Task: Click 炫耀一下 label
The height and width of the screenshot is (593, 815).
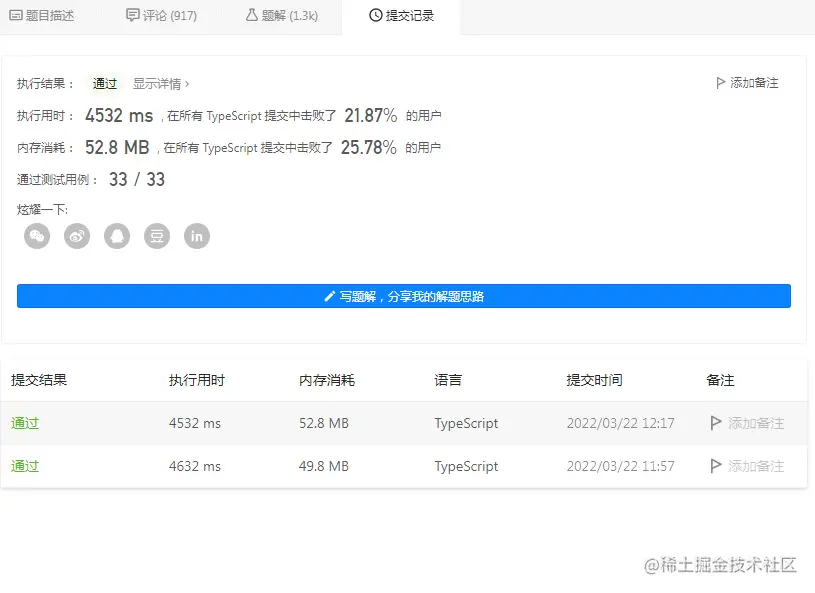Action: point(42,209)
